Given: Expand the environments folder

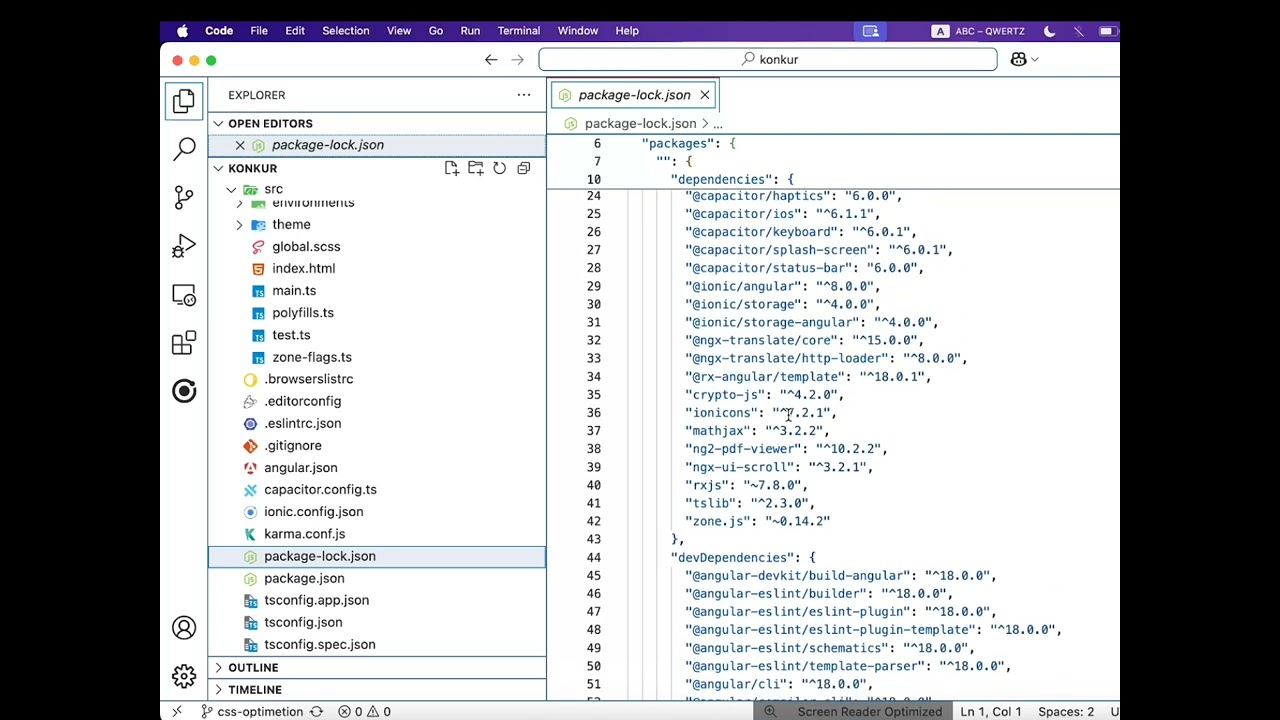Looking at the screenshot, I should coord(240,203).
